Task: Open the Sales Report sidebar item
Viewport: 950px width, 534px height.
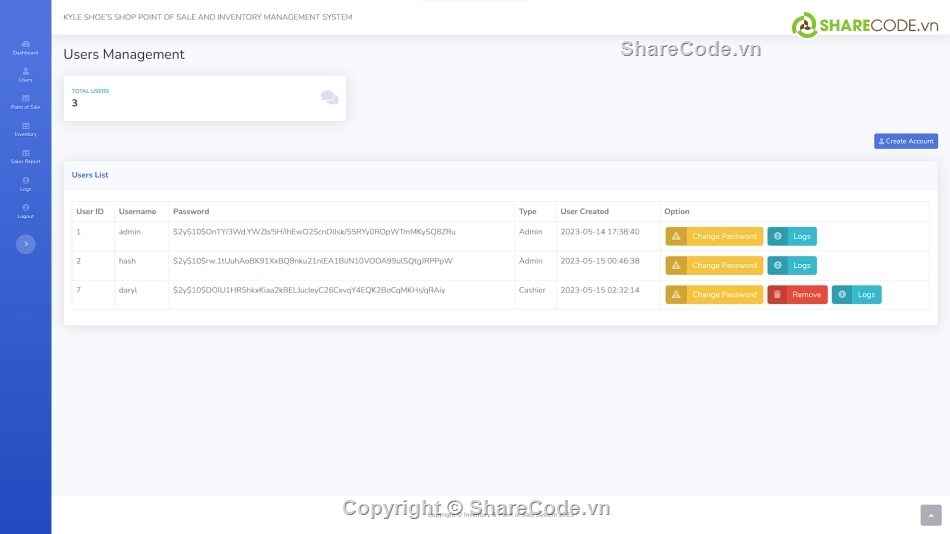Action: 25,156
